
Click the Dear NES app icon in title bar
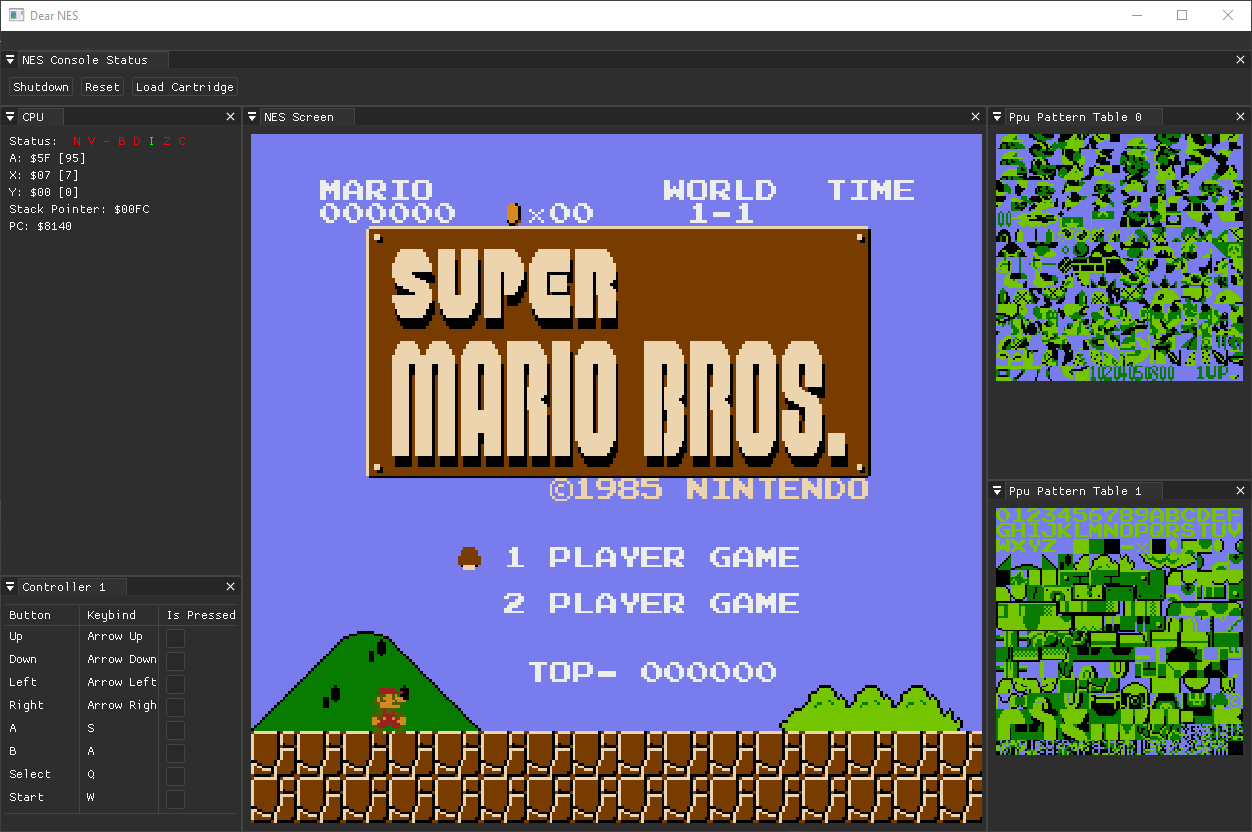(x=16, y=15)
